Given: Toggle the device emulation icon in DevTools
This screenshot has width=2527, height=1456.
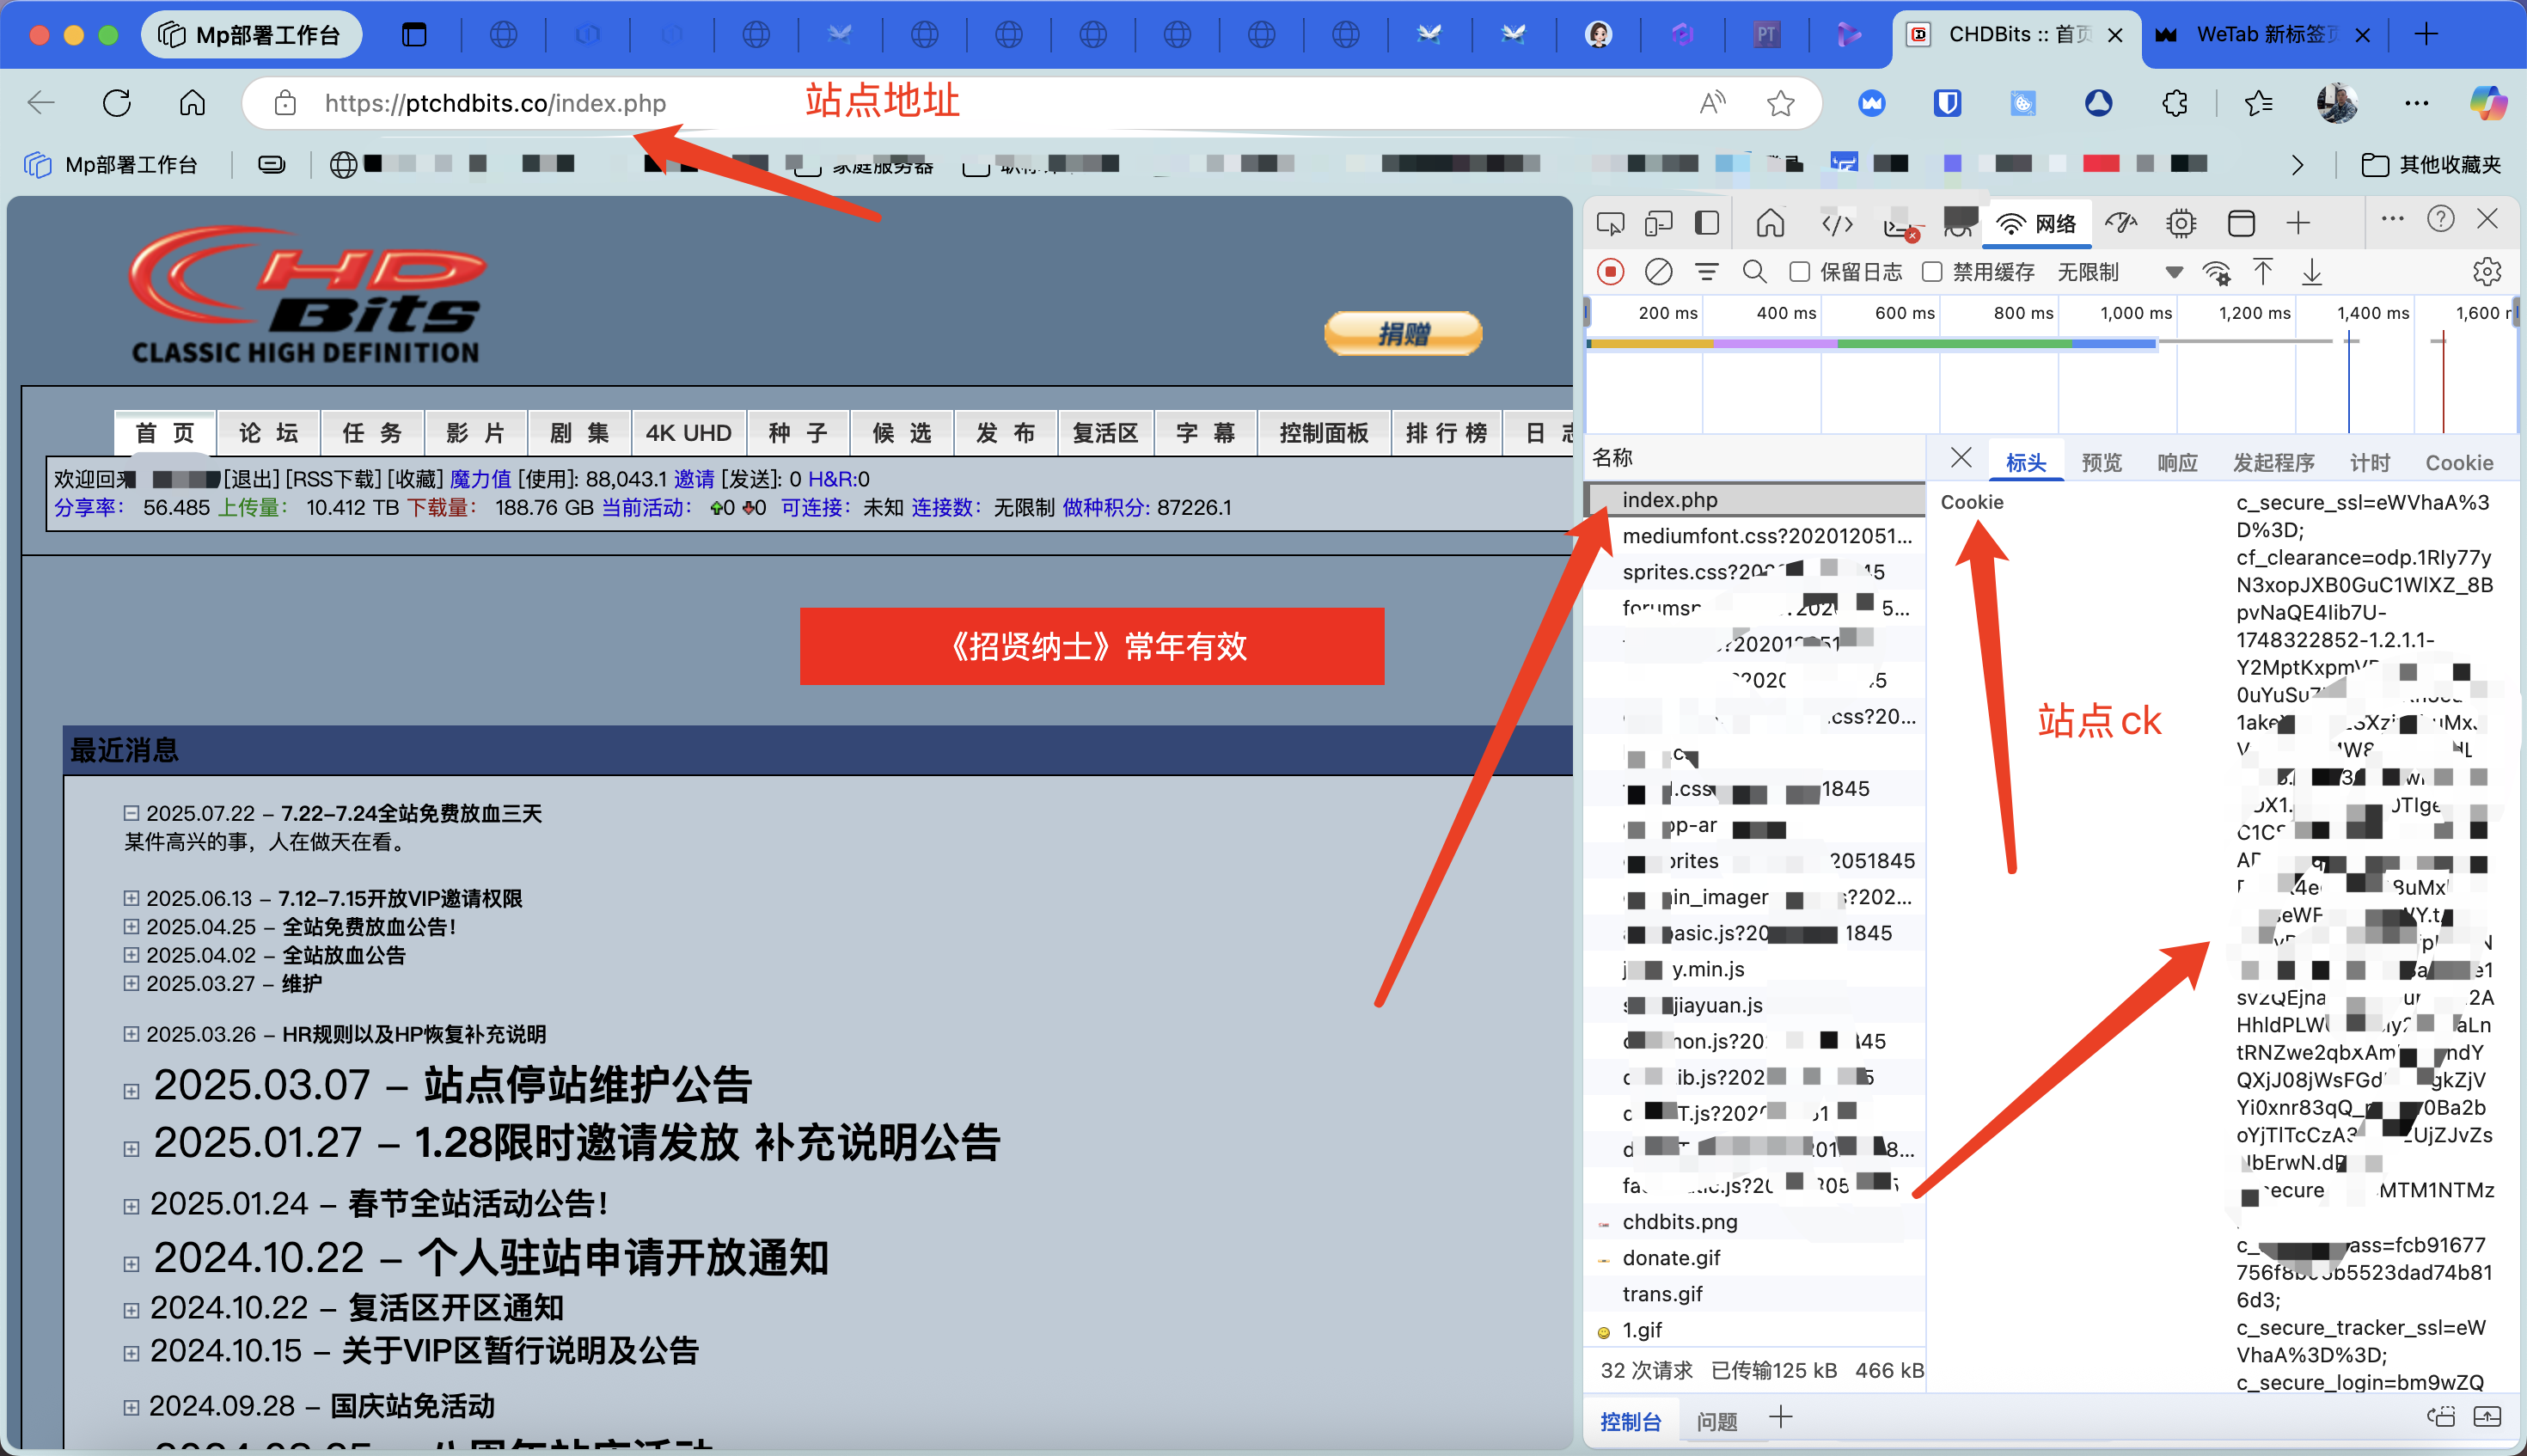Looking at the screenshot, I should click(x=1658, y=223).
